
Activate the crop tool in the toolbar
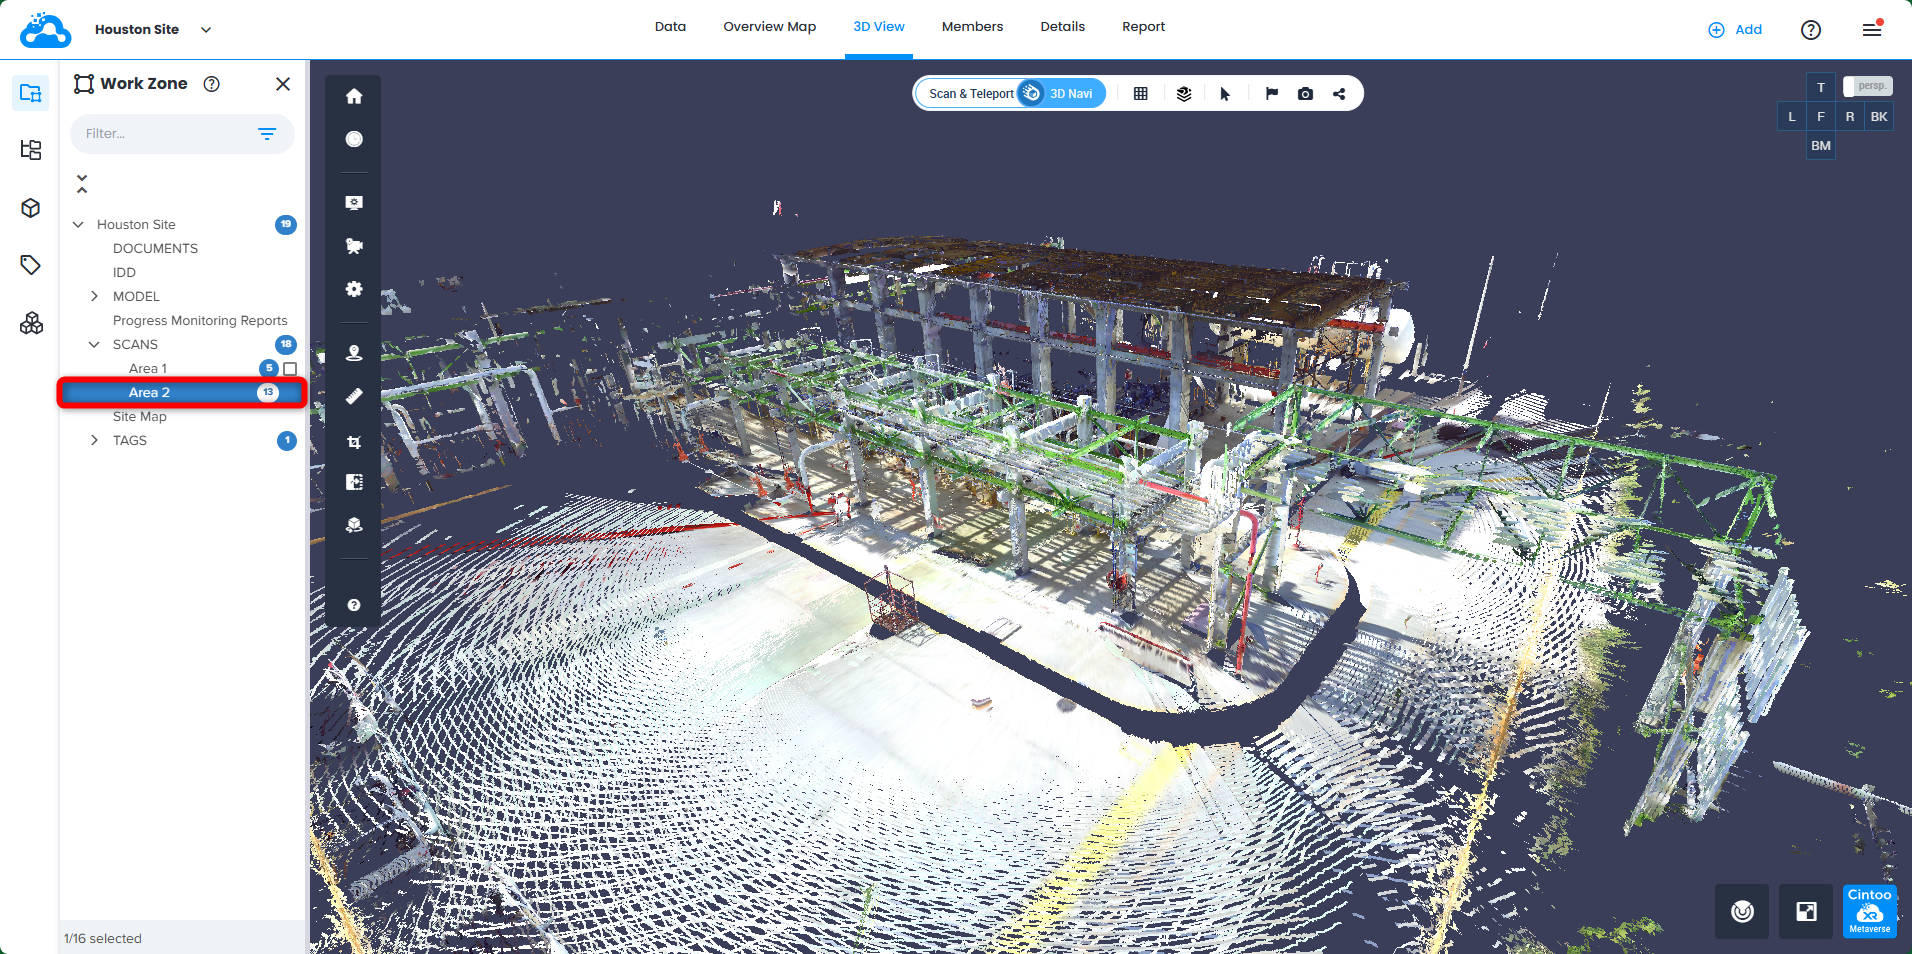pyautogui.click(x=354, y=441)
